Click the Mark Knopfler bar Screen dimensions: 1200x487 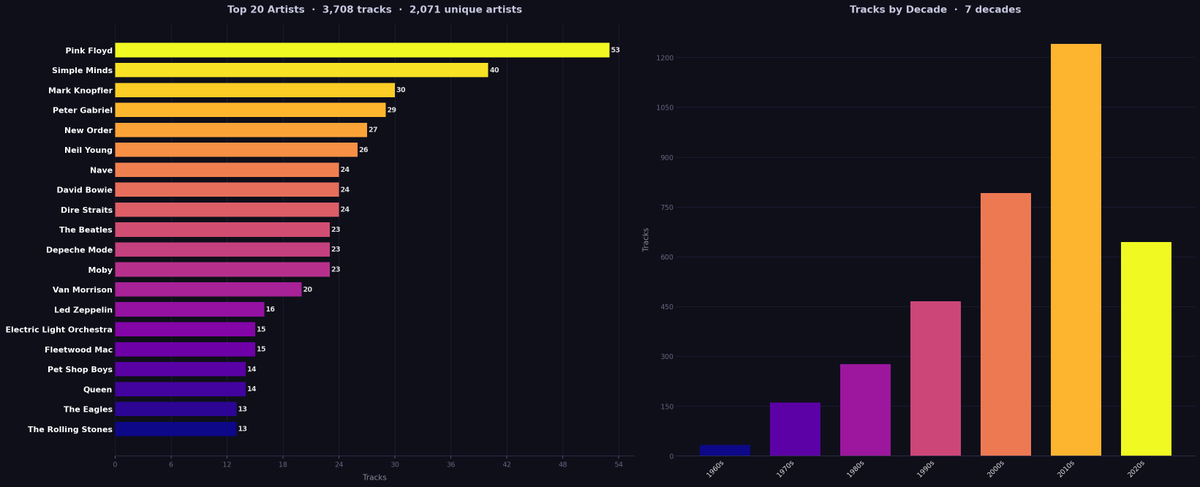tap(255, 90)
